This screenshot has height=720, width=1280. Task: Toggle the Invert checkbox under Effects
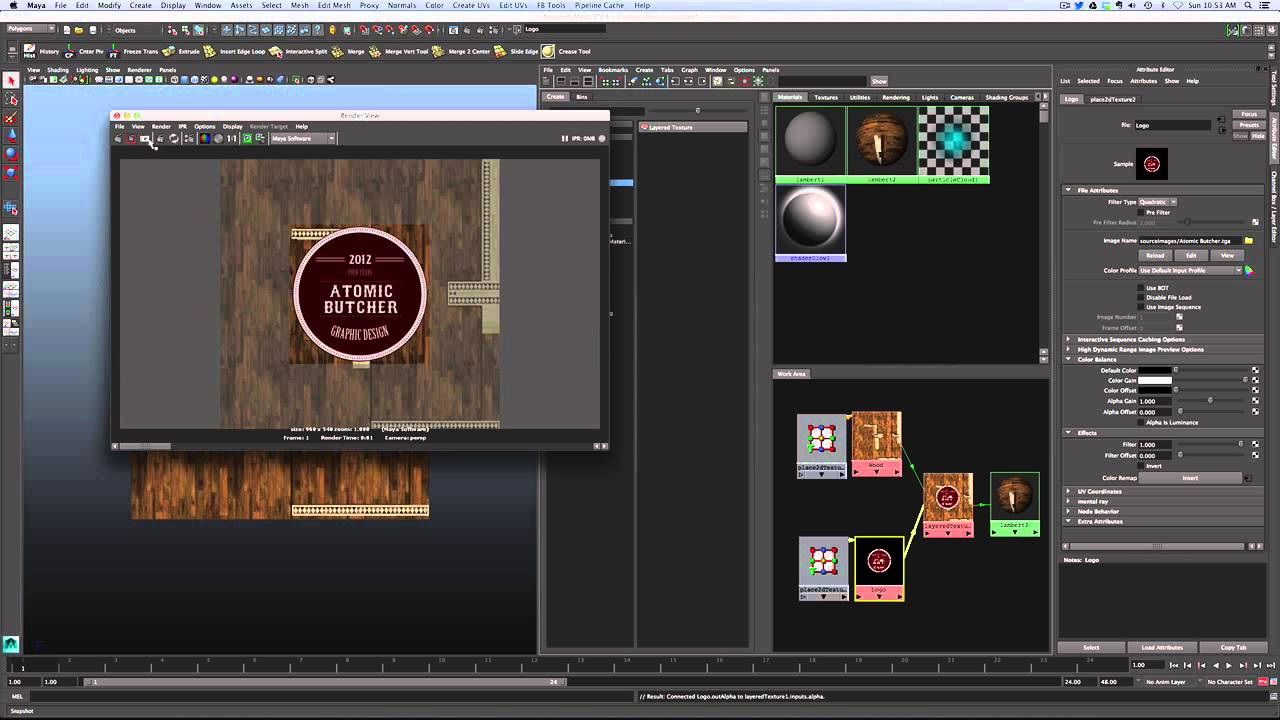[x=1142, y=466]
